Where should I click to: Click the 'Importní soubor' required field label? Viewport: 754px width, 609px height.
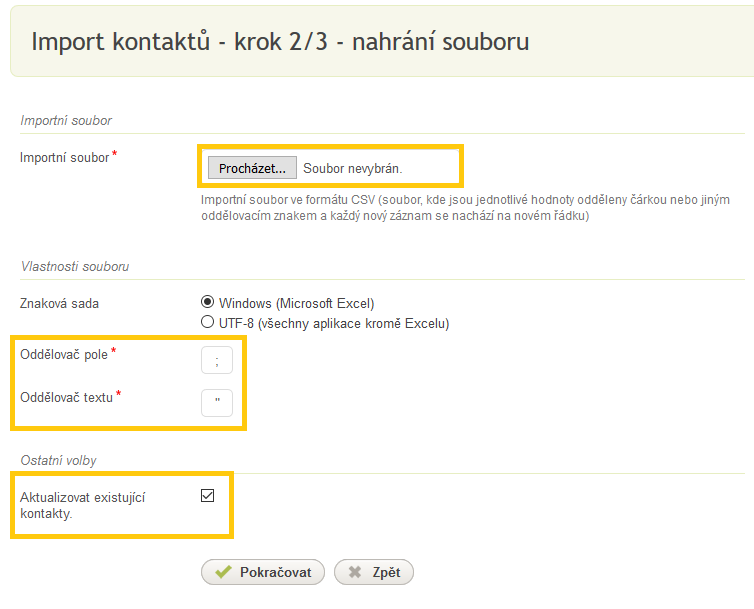tap(65, 158)
